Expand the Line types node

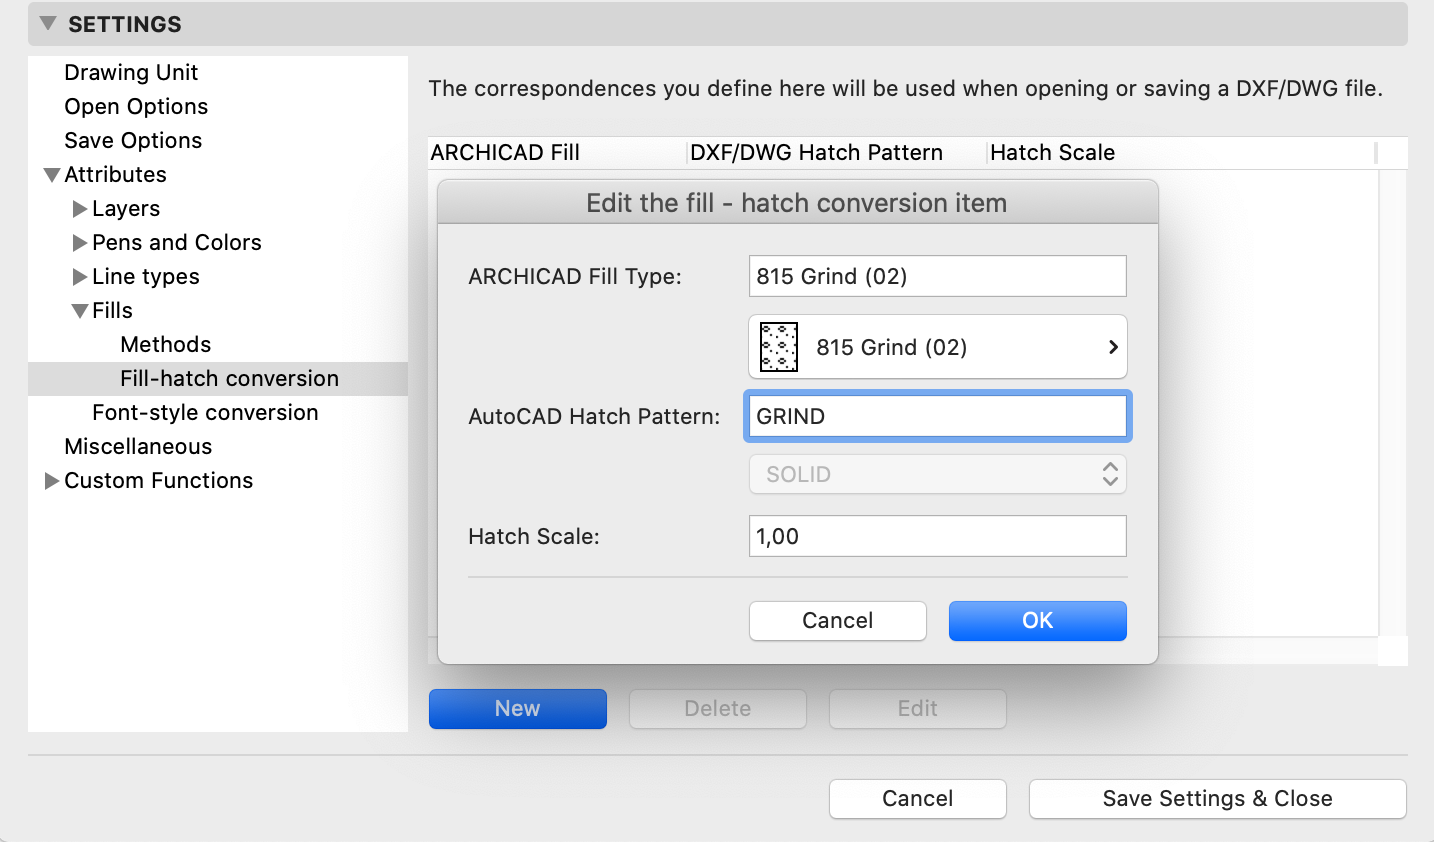pos(80,277)
